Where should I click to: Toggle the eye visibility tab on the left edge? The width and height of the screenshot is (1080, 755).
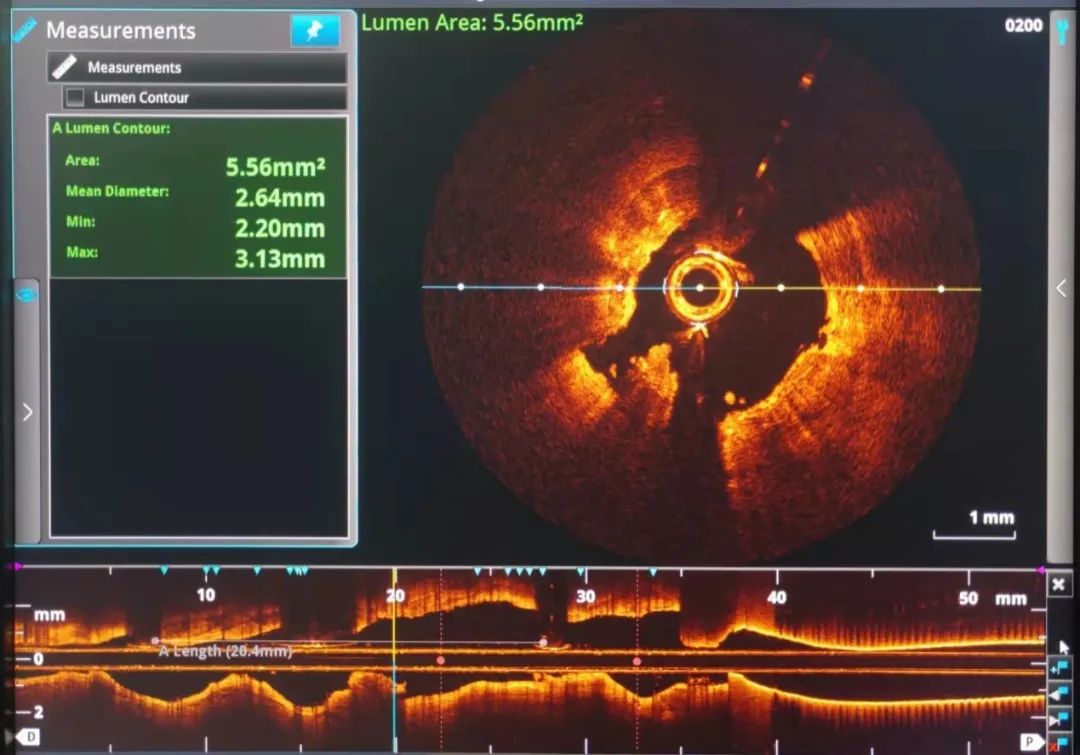[x=27, y=295]
